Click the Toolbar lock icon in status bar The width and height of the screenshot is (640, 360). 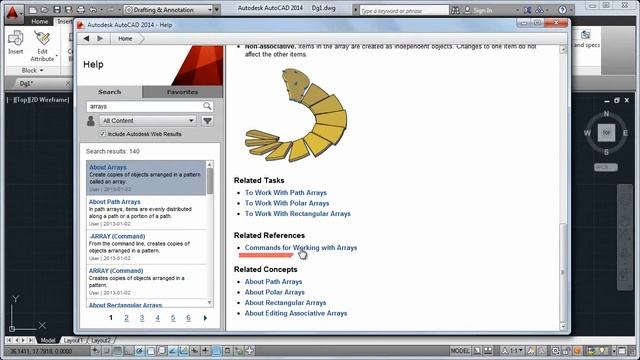pyautogui.click(x=567, y=351)
